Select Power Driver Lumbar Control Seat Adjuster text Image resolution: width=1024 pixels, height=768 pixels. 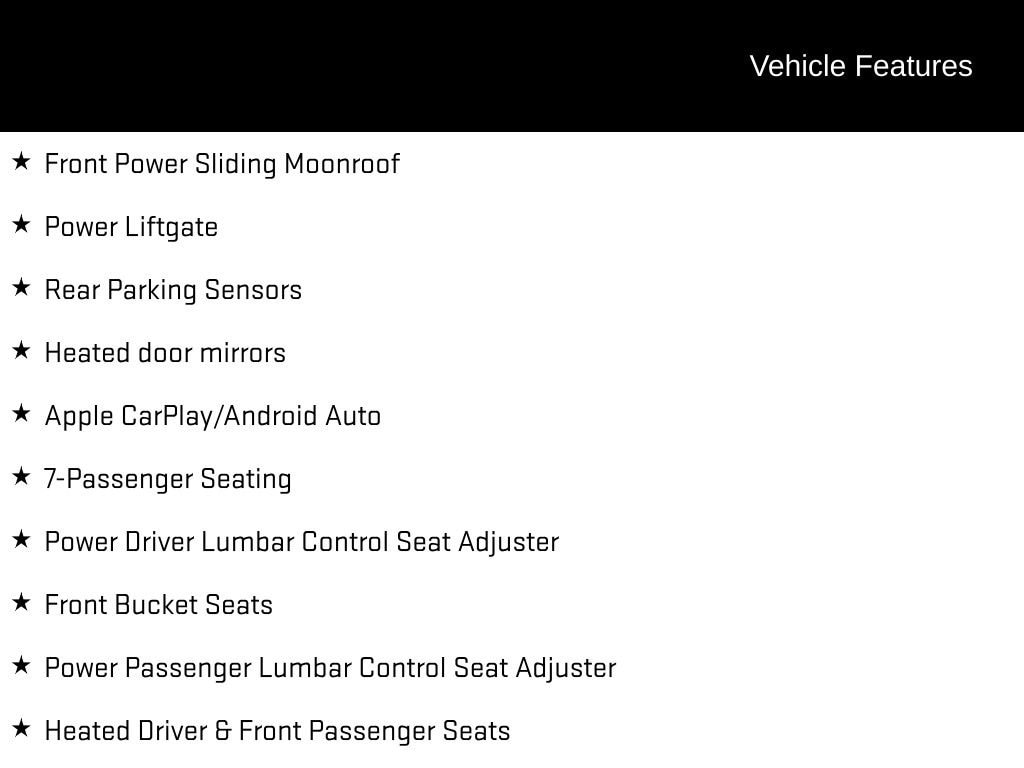(301, 542)
